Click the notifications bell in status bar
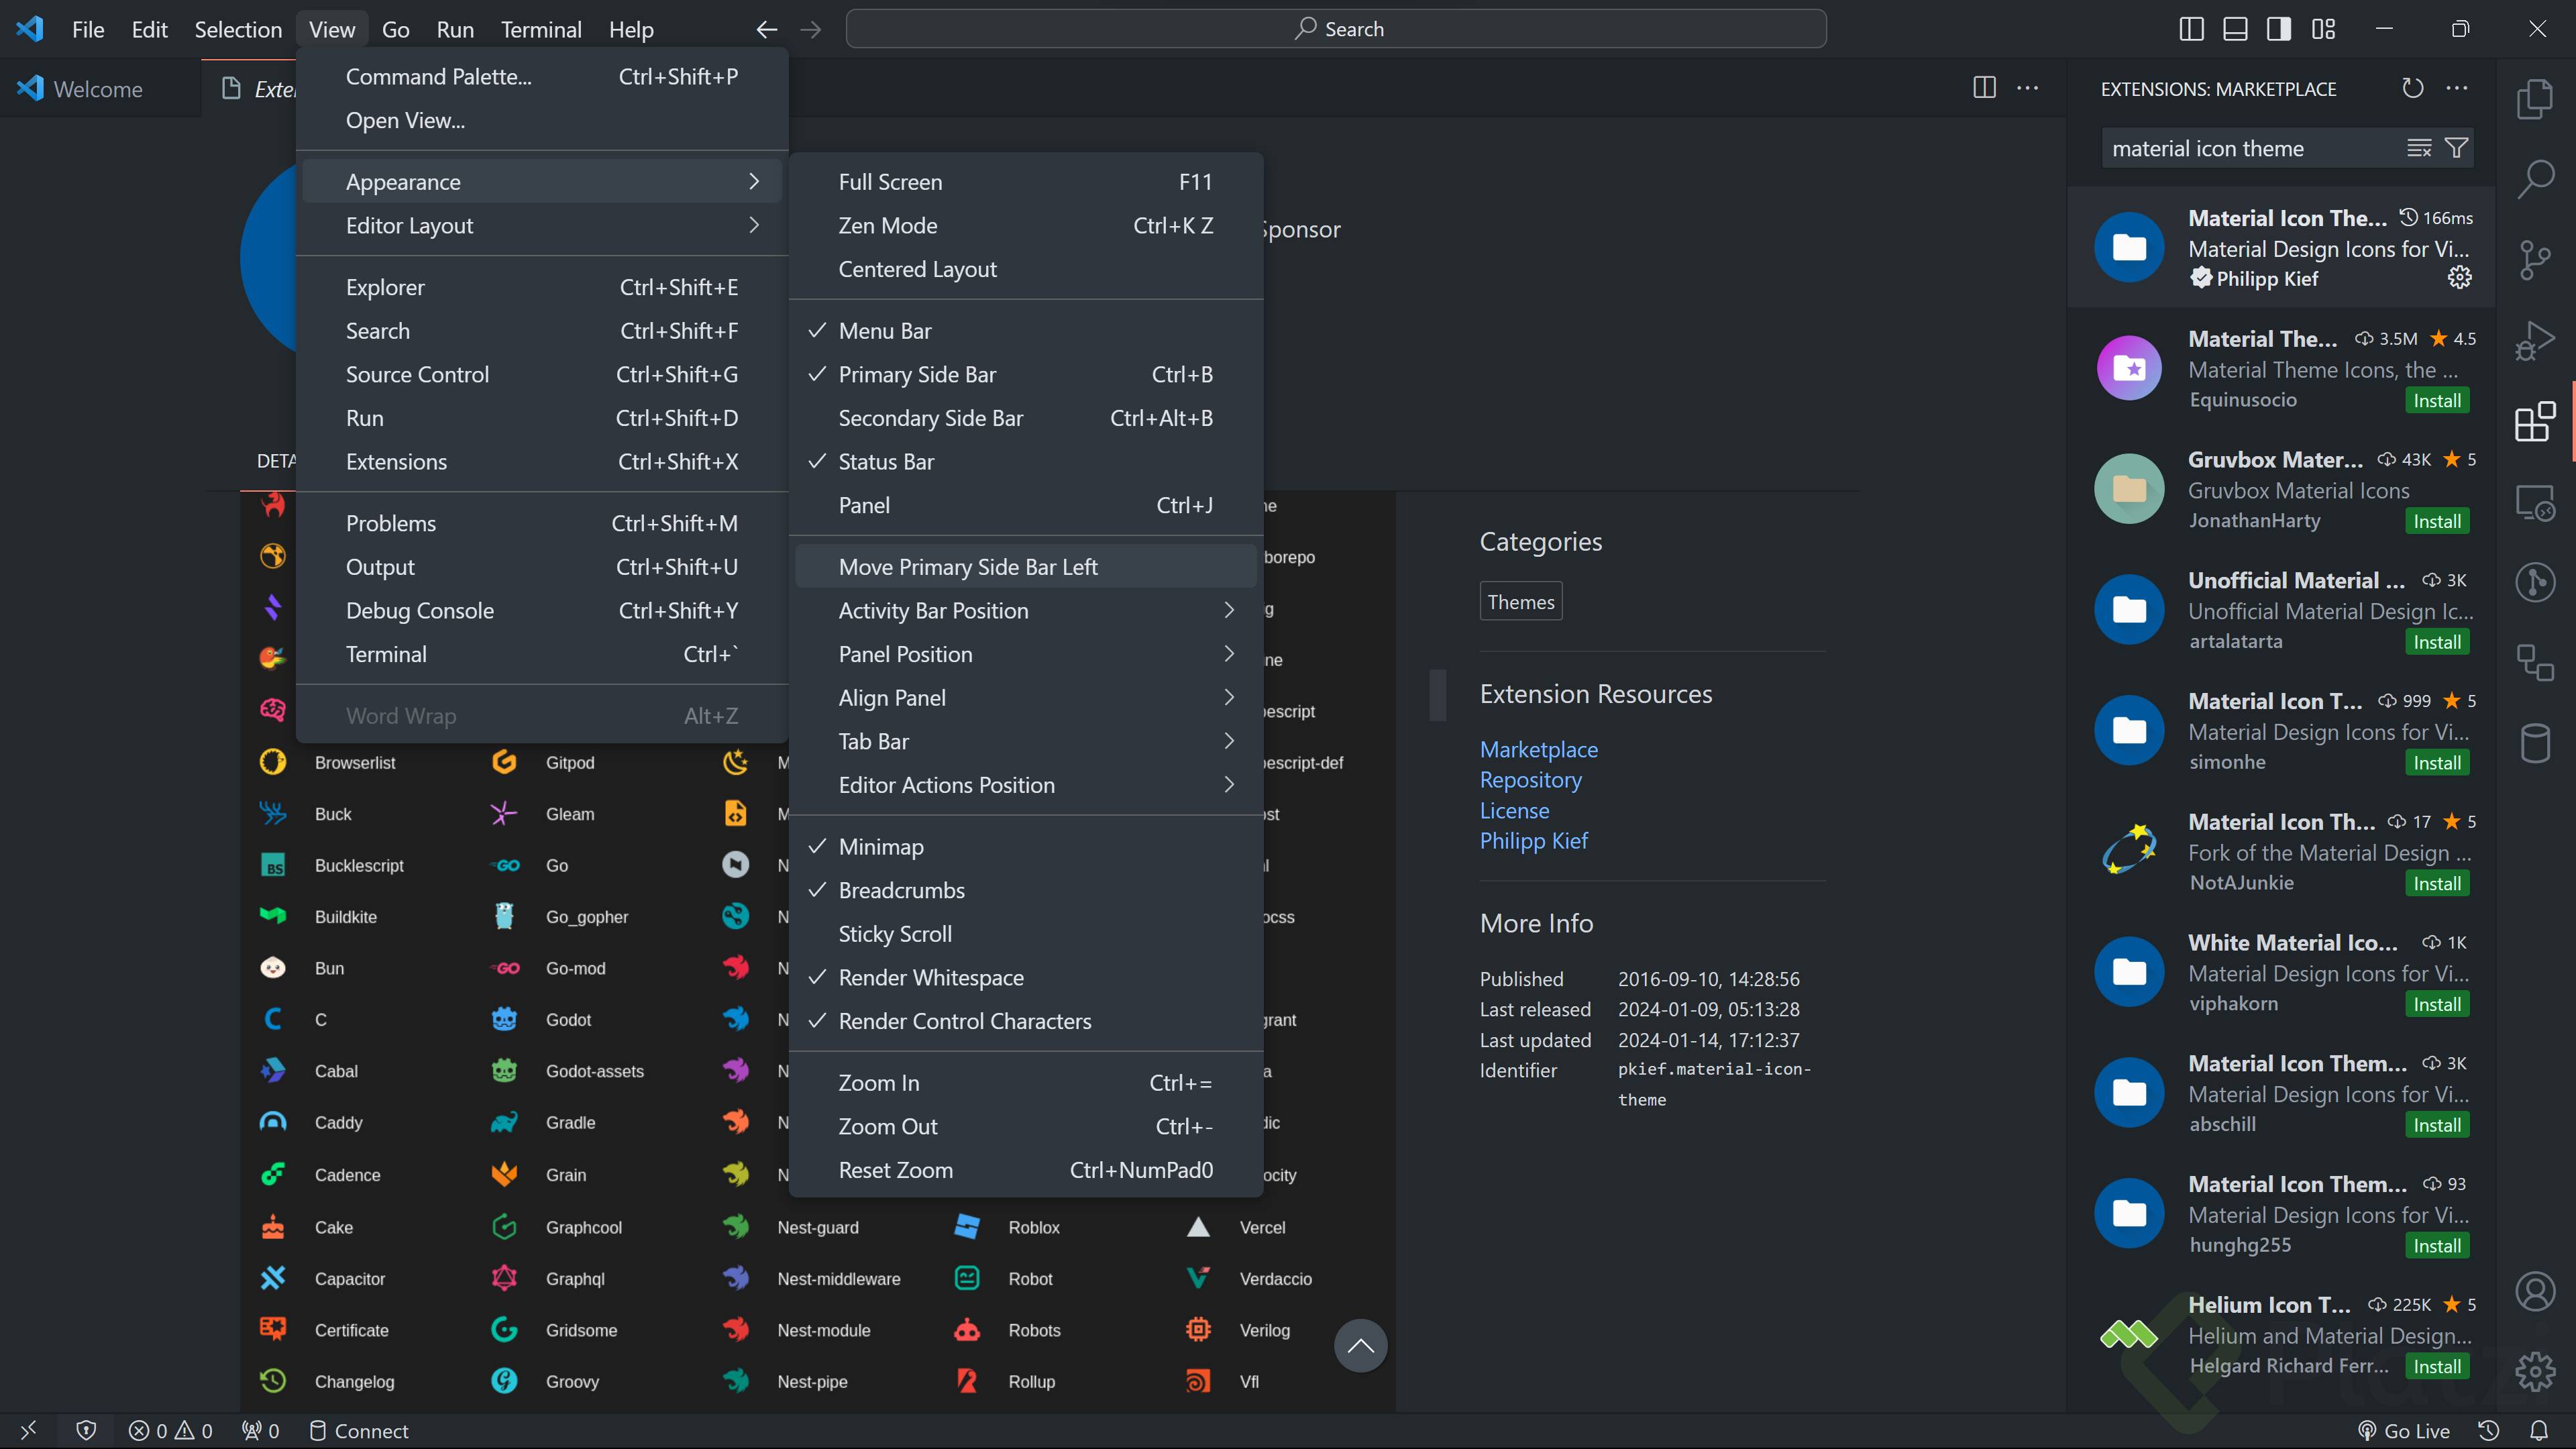Image resolution: width=2576 pixels, height=1449 pixels. point(2538,1430)
